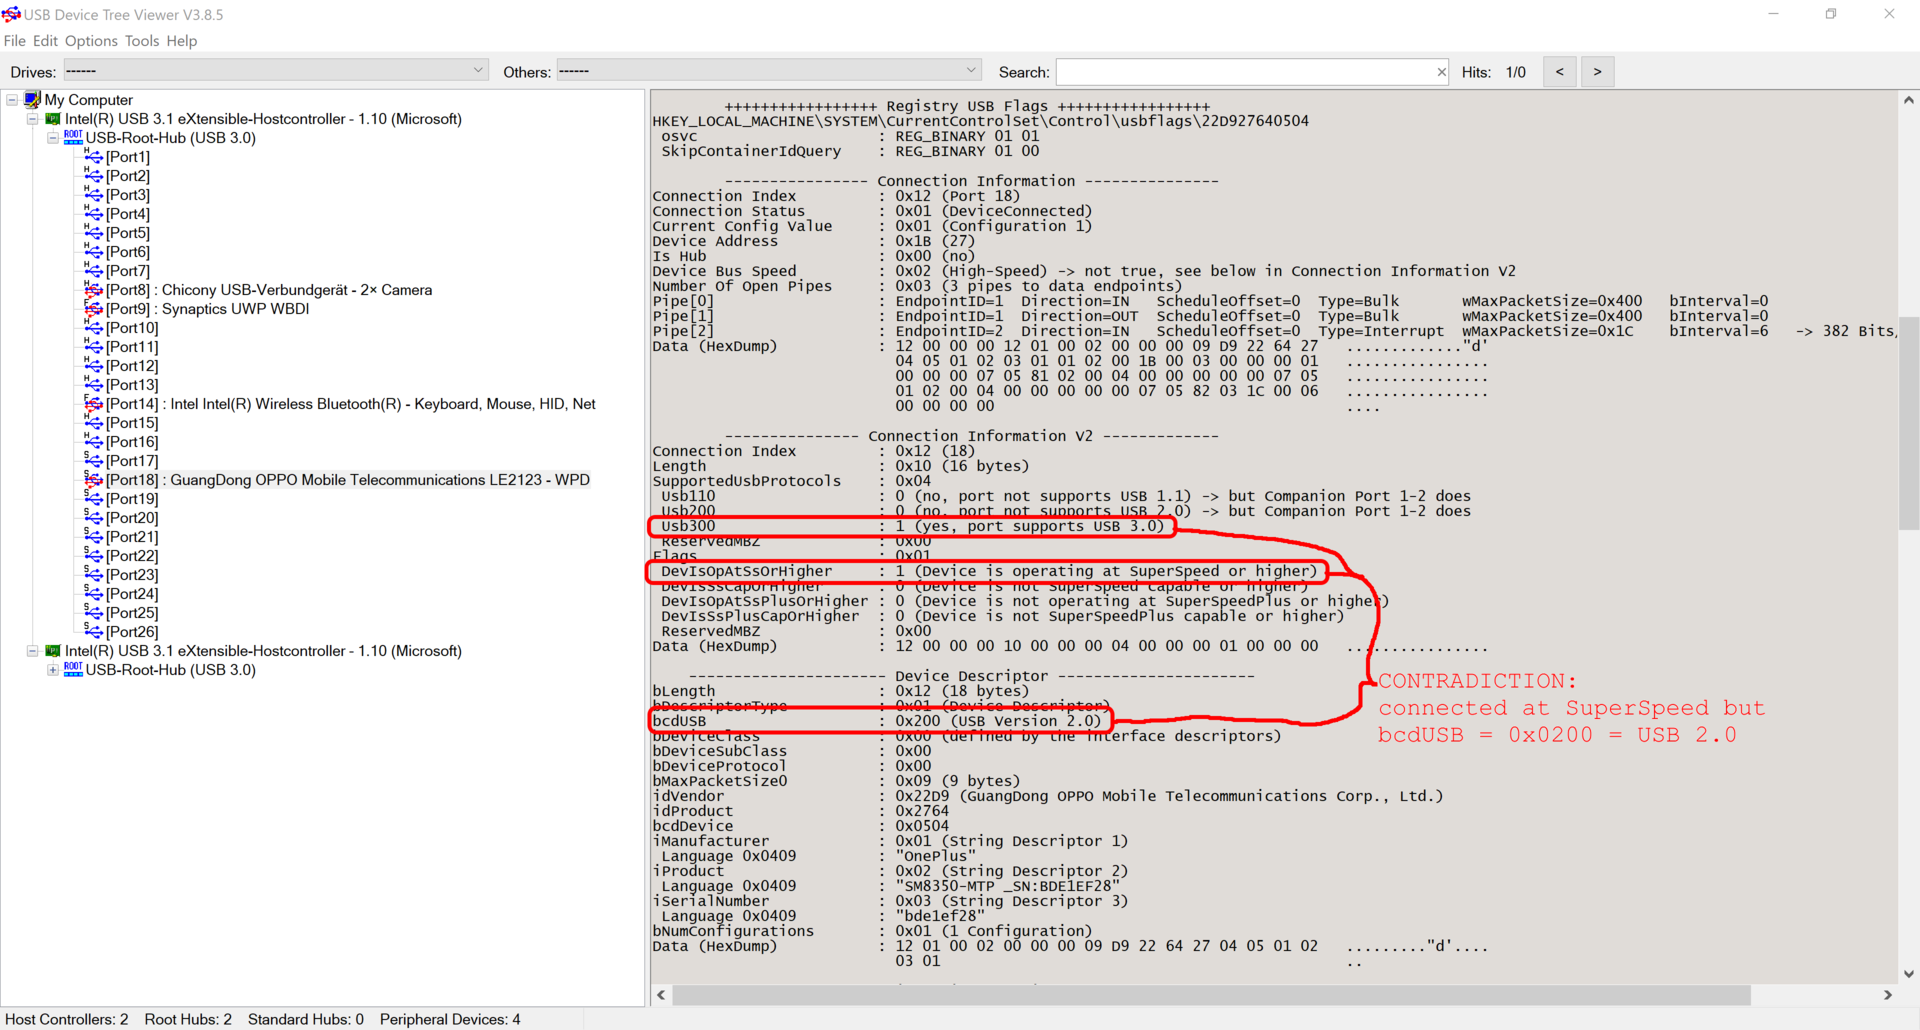This screenshot has height=1030, width=1920.
Task: Click the Port8 Chicony camera device icon
Action: point(94,290)
